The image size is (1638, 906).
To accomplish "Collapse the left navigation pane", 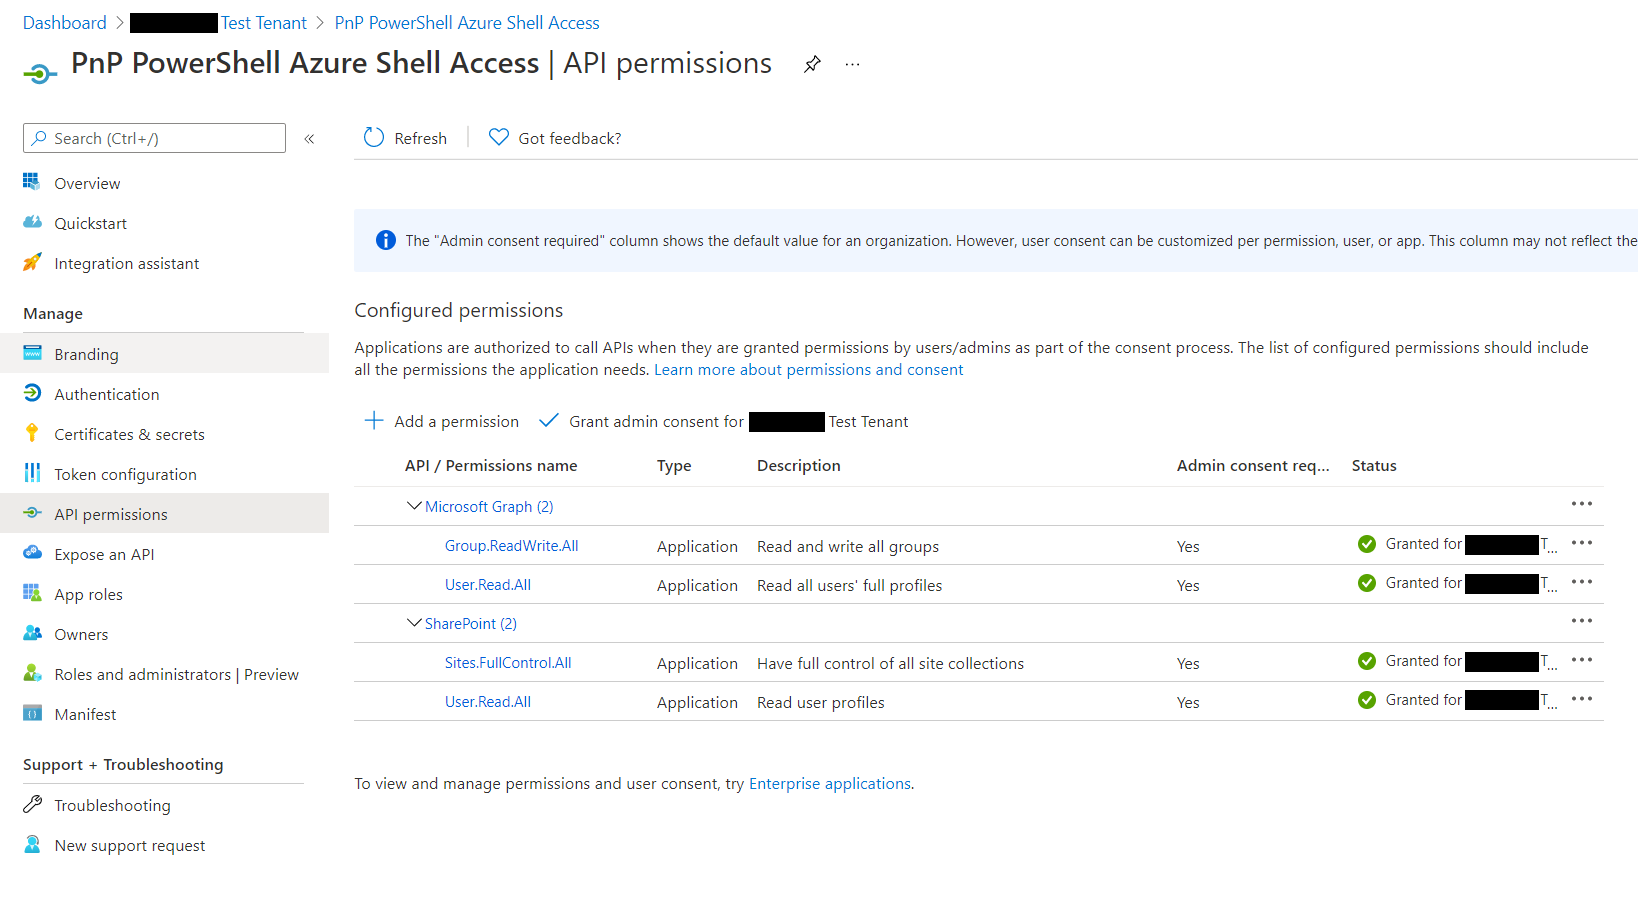I will pos(310,139).
